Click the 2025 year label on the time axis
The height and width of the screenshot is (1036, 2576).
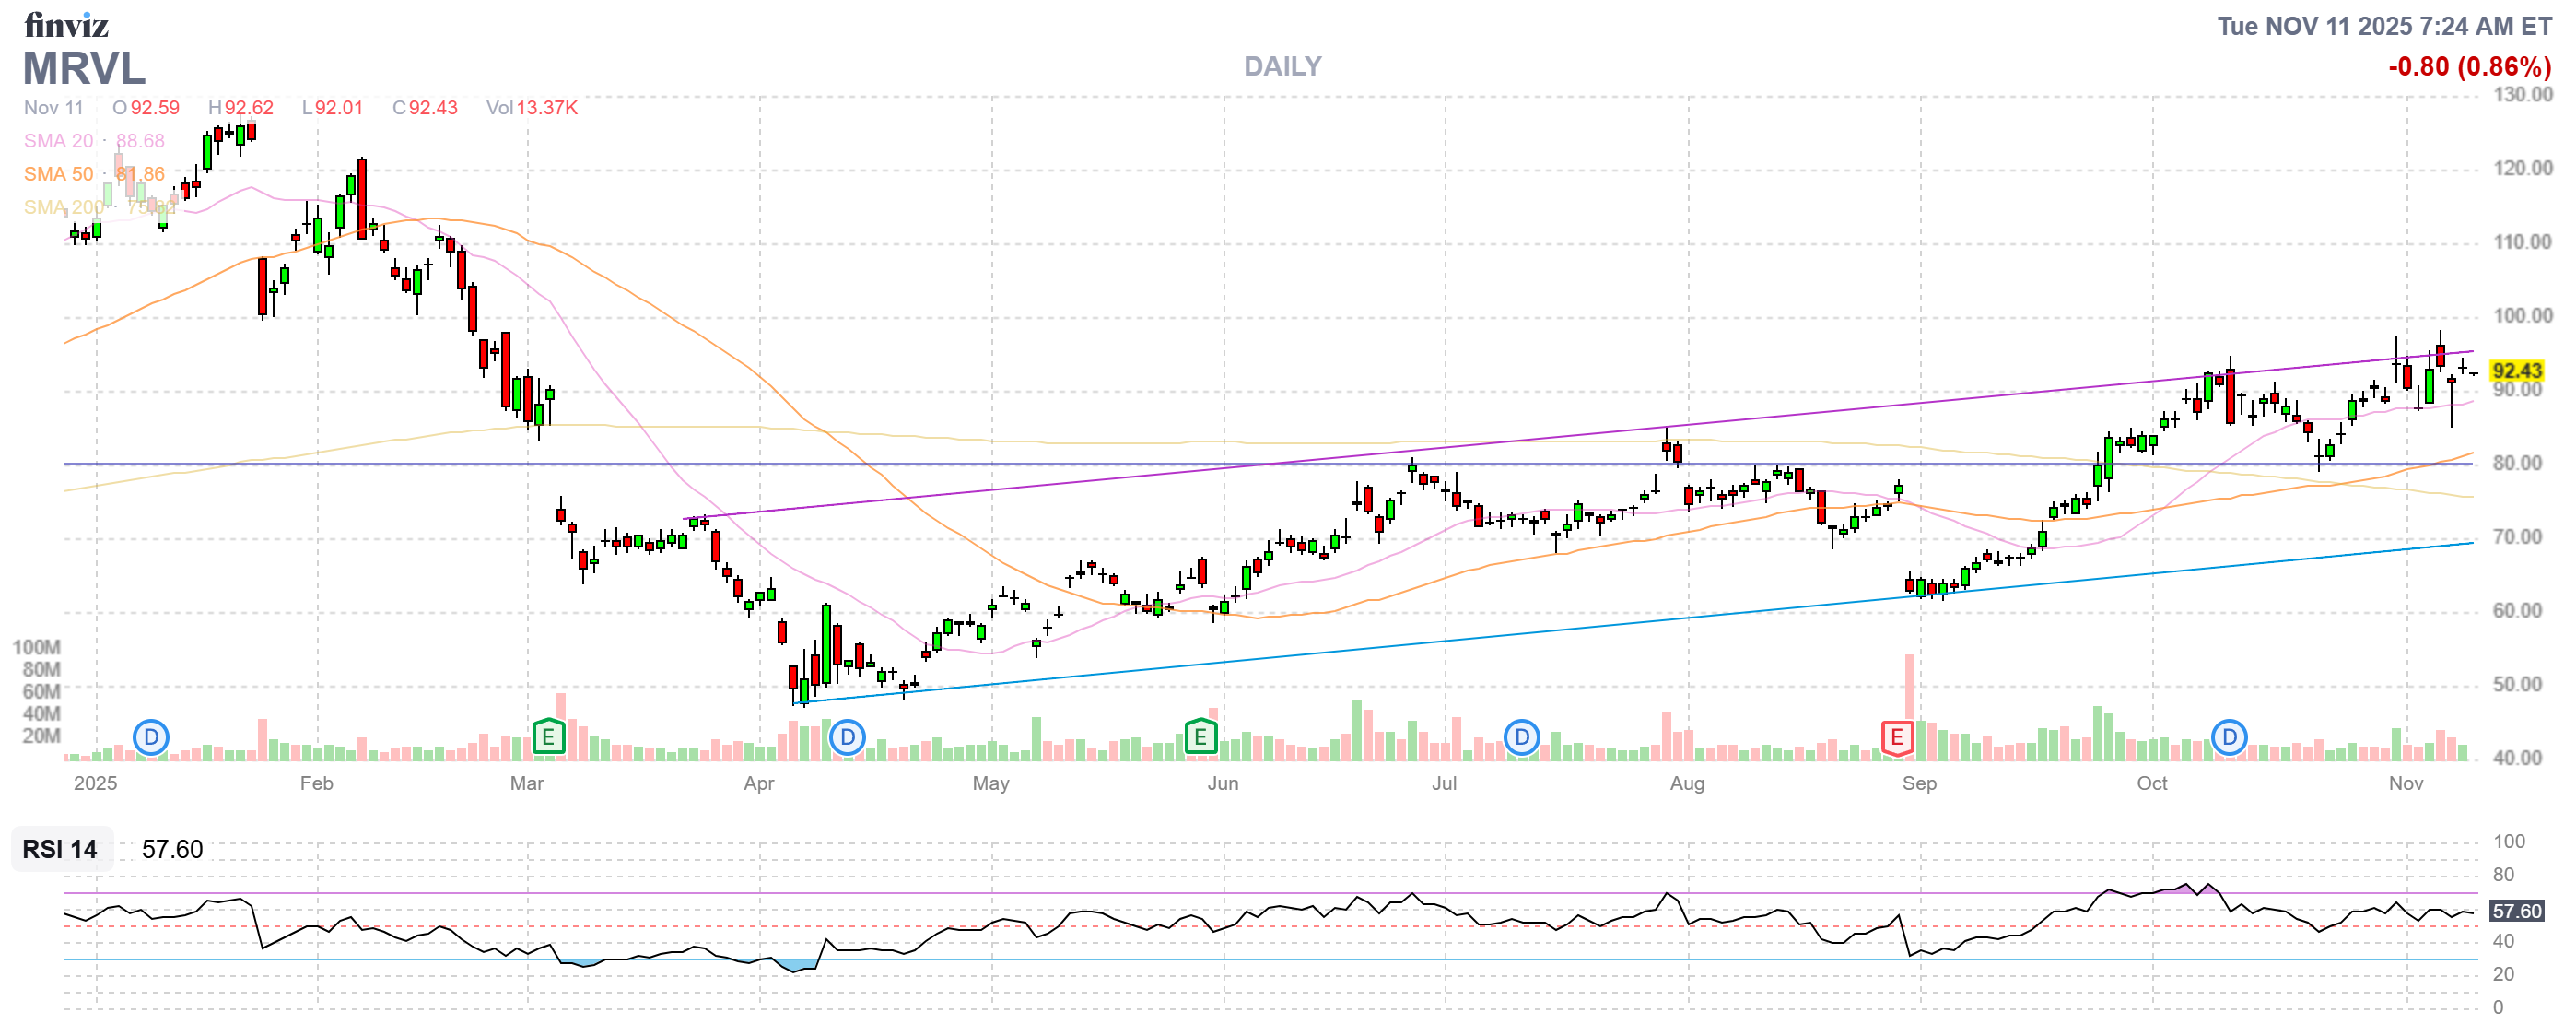95,783
